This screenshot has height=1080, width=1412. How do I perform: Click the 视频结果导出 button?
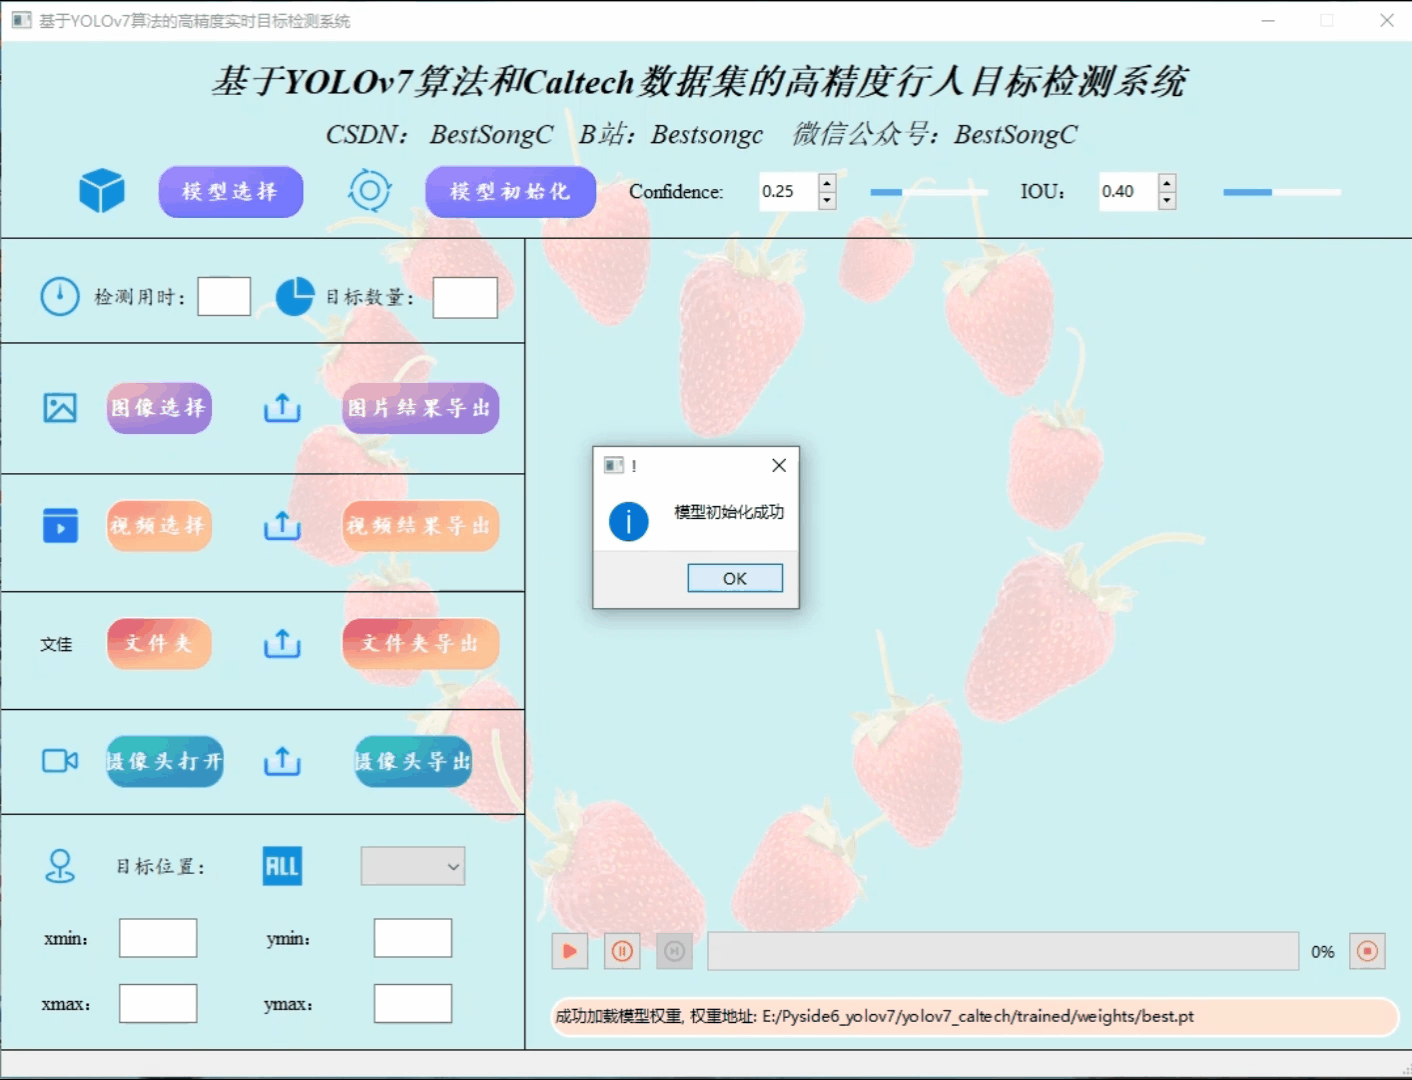(420, 526)
